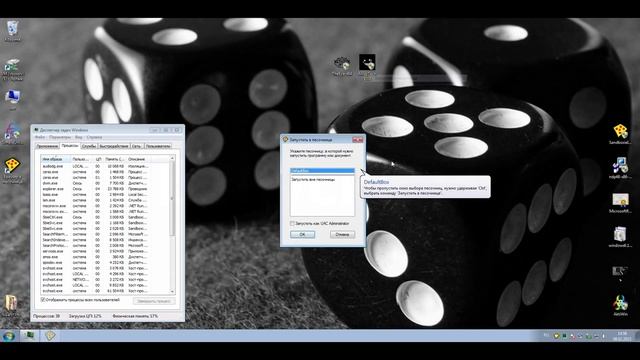Sort processes by the Пользователь column header
Image resolution: width=640 pixels, height=360 pixels.
tap(82, 159)
